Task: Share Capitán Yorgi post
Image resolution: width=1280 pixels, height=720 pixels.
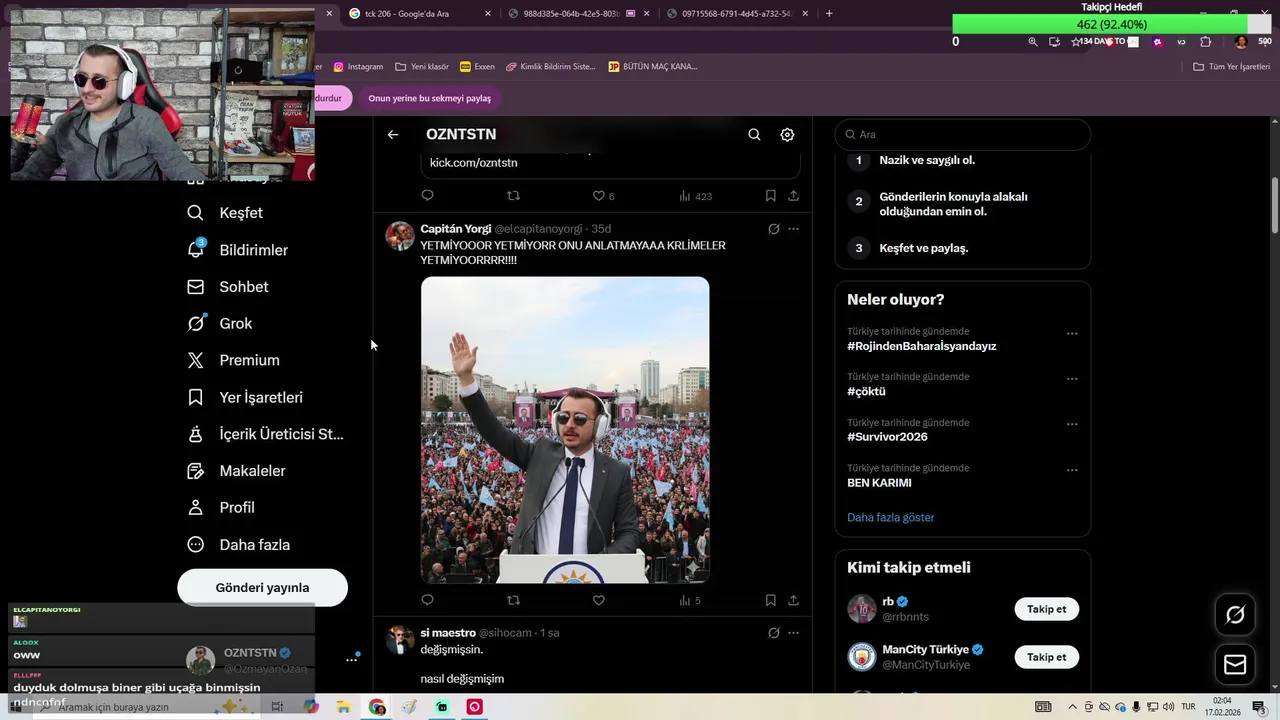Action: pyautogui.click(x=793, y=600)
